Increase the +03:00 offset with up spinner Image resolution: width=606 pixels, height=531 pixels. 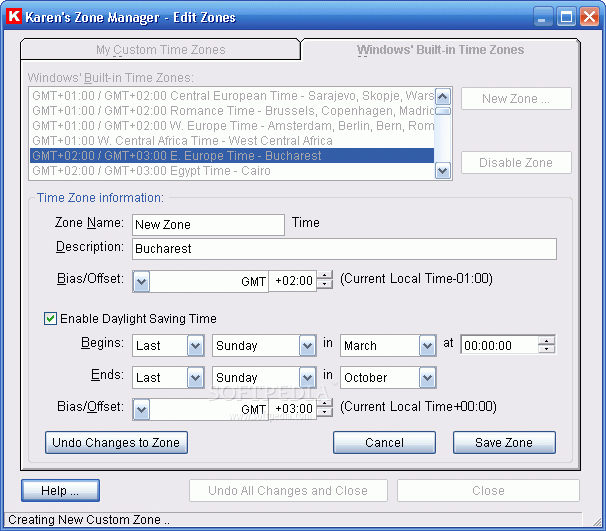(x=325, y=404)
